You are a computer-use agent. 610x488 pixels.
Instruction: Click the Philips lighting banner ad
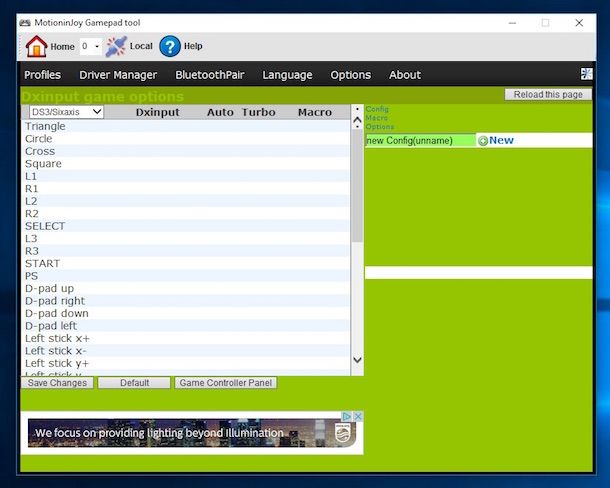coord(192,433)
